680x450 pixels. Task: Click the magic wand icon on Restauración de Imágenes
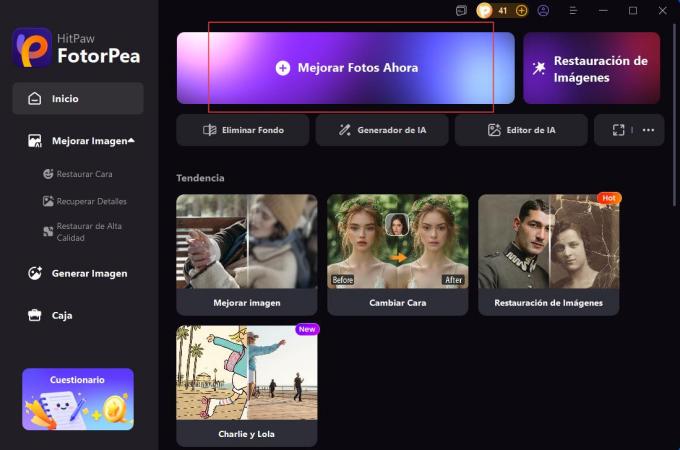point(539,68)
